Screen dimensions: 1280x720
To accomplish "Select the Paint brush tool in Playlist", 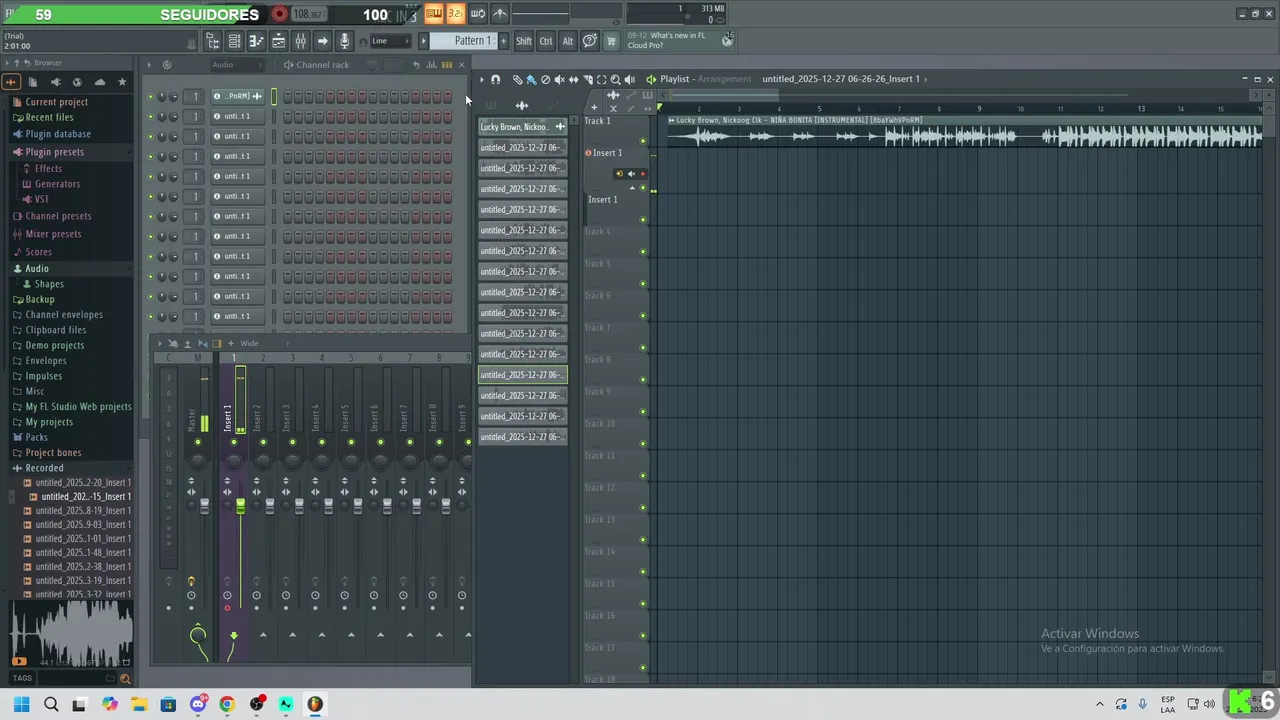I will click(x=531, y=79).
